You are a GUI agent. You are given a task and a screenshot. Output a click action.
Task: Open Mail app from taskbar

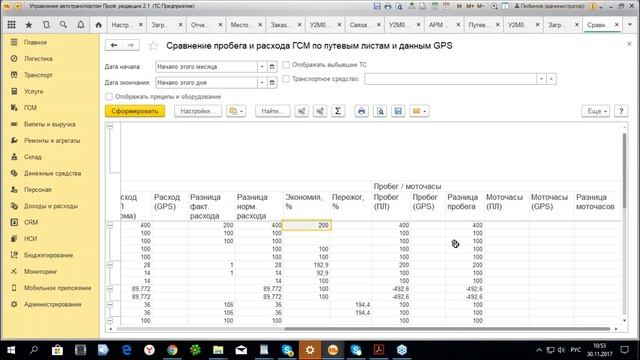coord(241,350)
